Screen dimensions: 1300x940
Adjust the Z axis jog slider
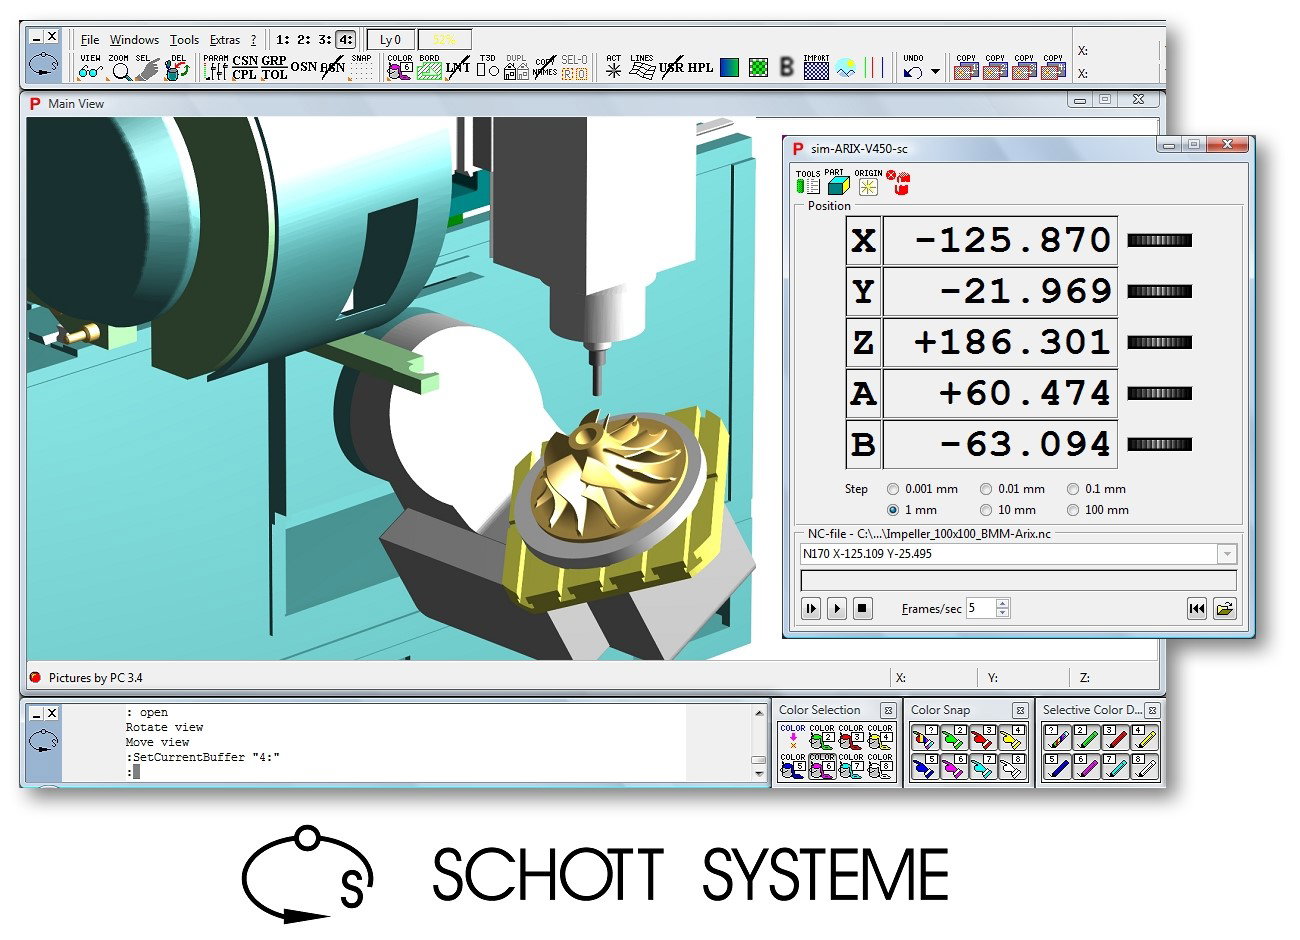(1160, 342)
